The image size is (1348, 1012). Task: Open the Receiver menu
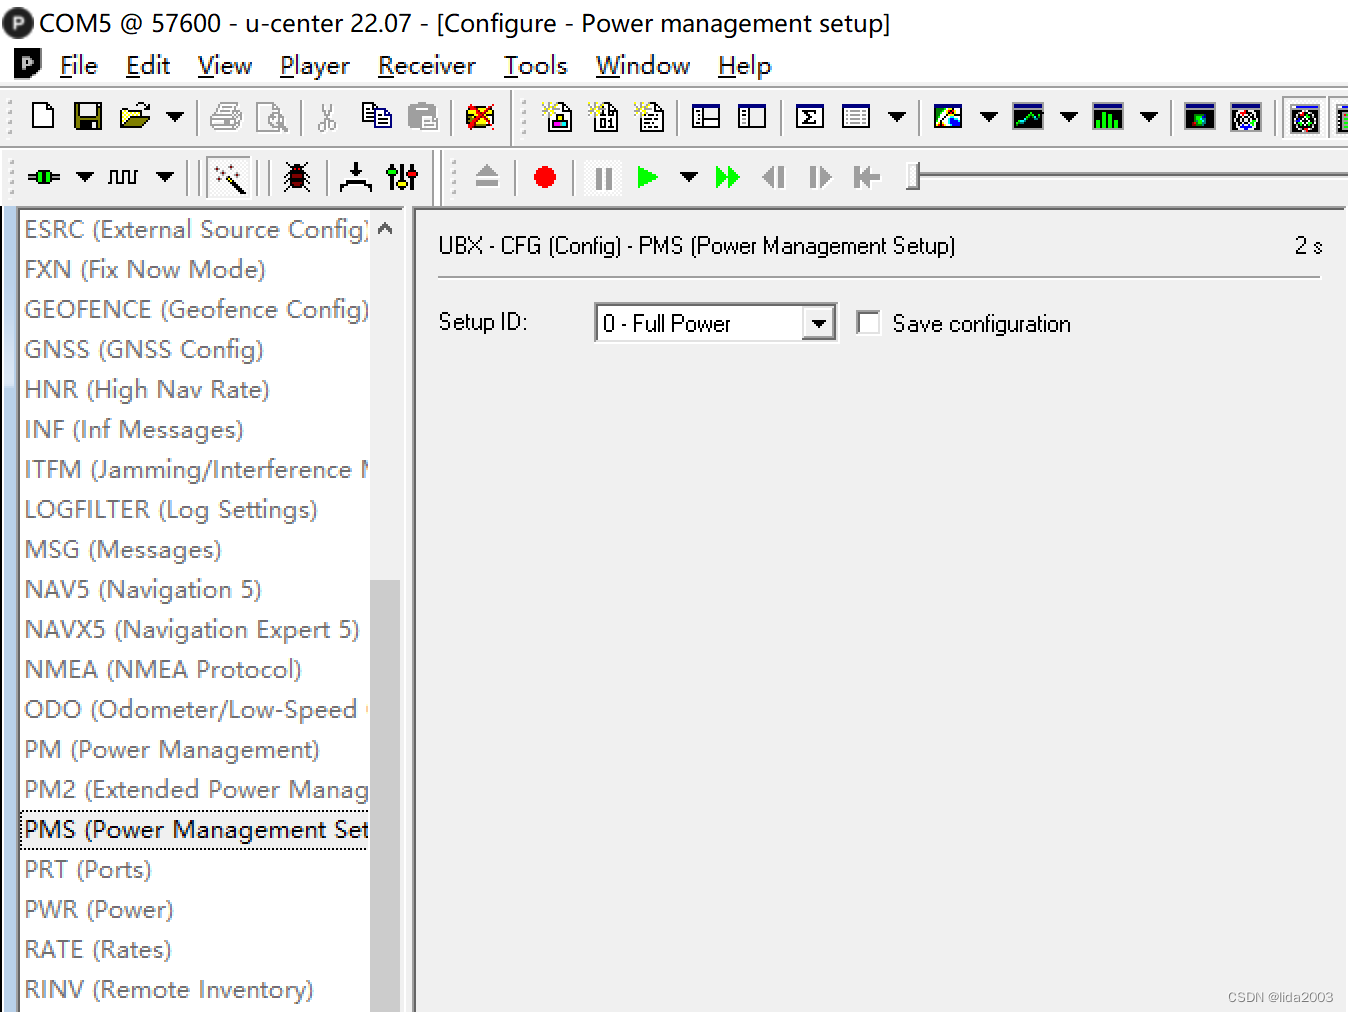click(427, 66)
